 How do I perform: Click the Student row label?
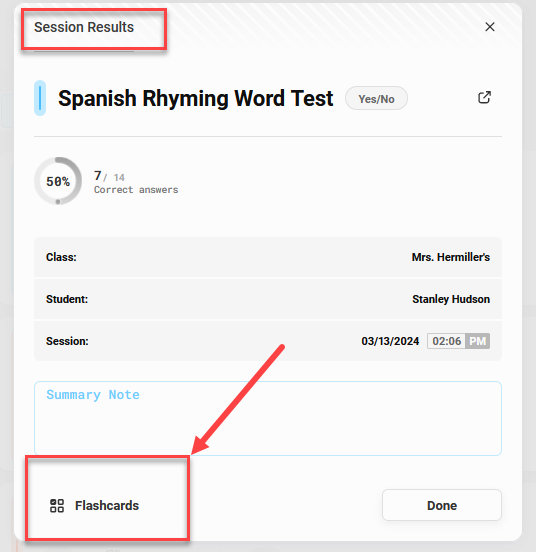pyautogui.click(x=67, y=299)
